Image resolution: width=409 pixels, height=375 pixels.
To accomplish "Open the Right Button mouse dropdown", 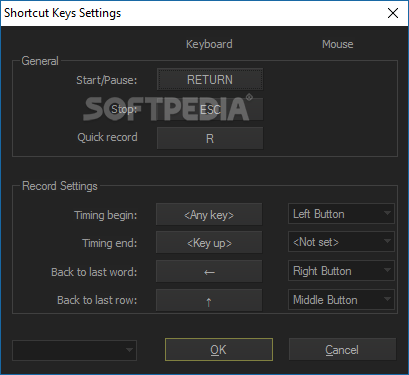I will (341, 271).
